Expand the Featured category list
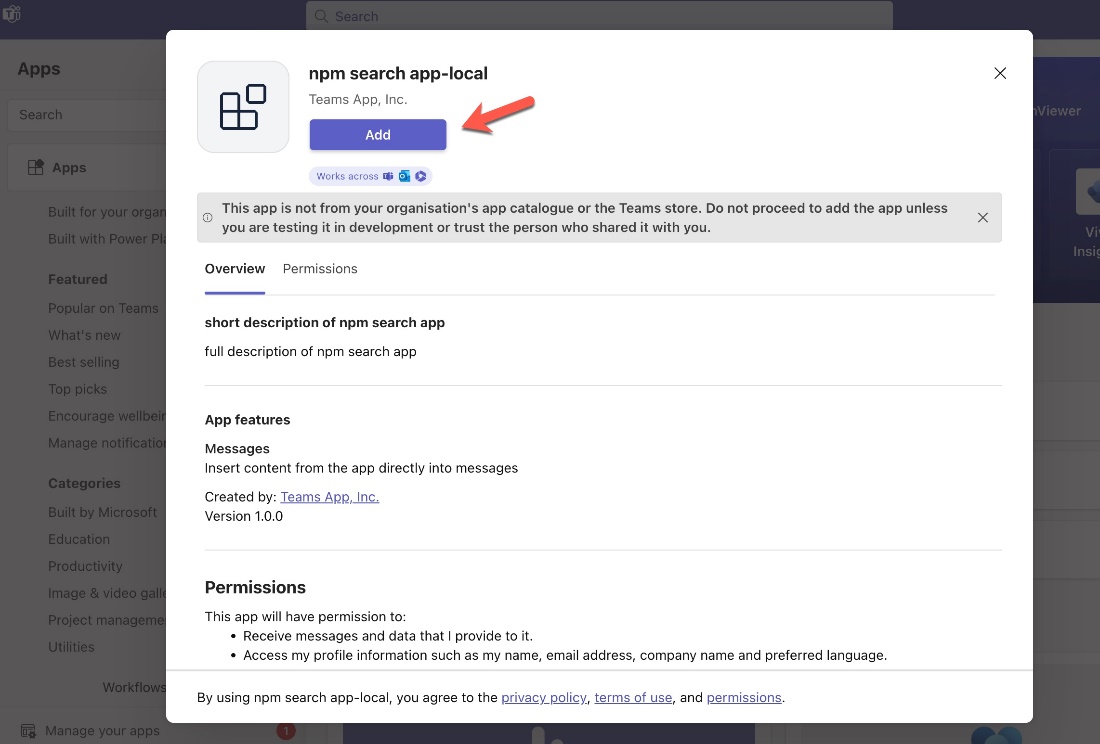Screen dimensions: 1100x744 (x=78, y=280)
